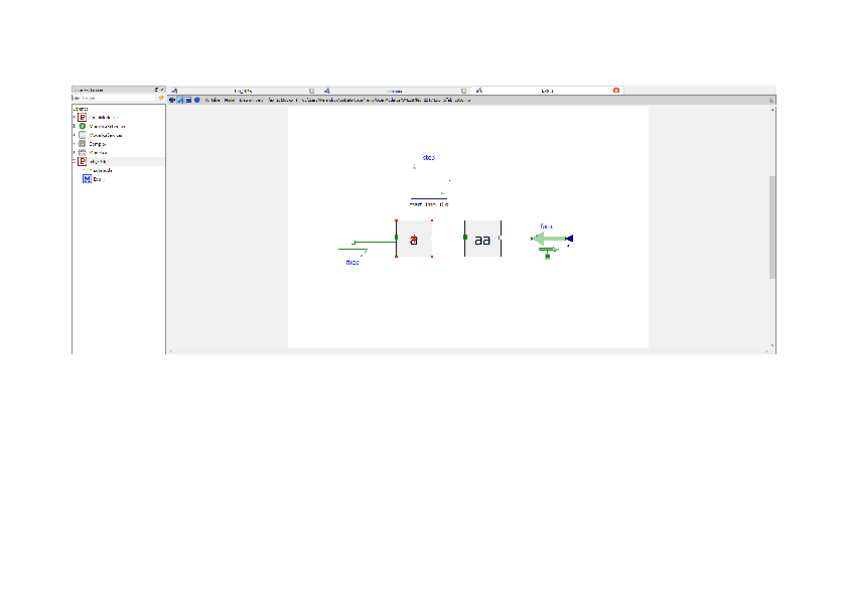
Task: Float the Libraries Browser panel
Action: [156, 90]
